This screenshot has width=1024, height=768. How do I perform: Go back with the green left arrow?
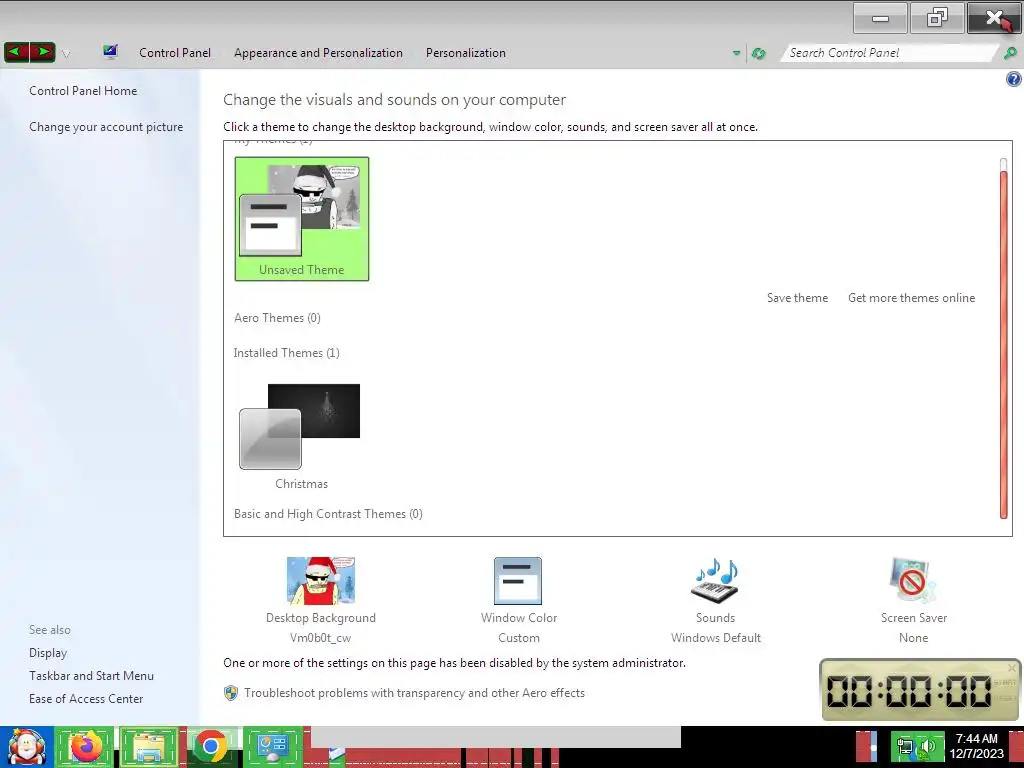tap(17, 52)
